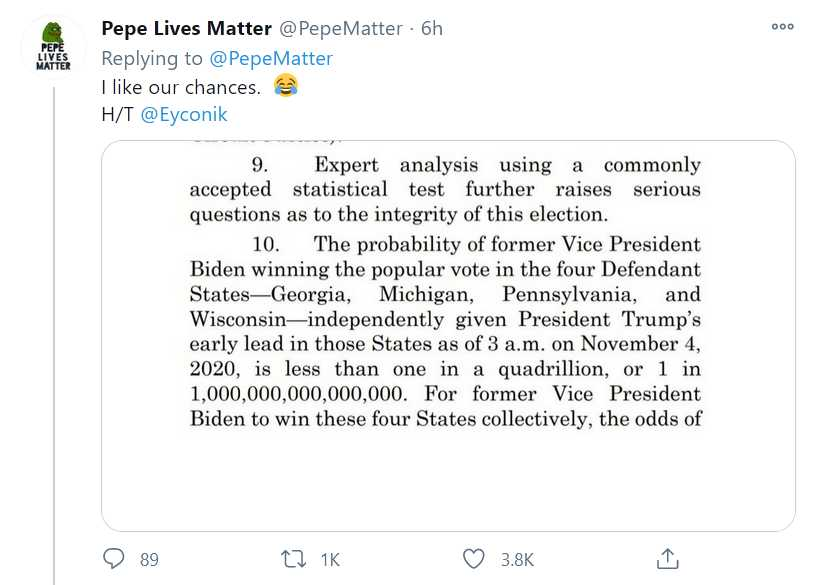Open the Pepe Lives Matter profile avatar
Image resolution: width=816 pixels, height=585 pixels.
[x=53, y=46]
